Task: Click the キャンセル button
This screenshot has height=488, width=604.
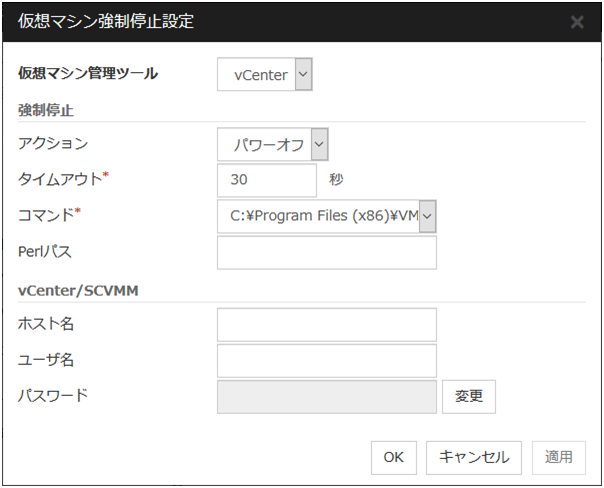Action: pyautogui.click(x=473, y=457)
